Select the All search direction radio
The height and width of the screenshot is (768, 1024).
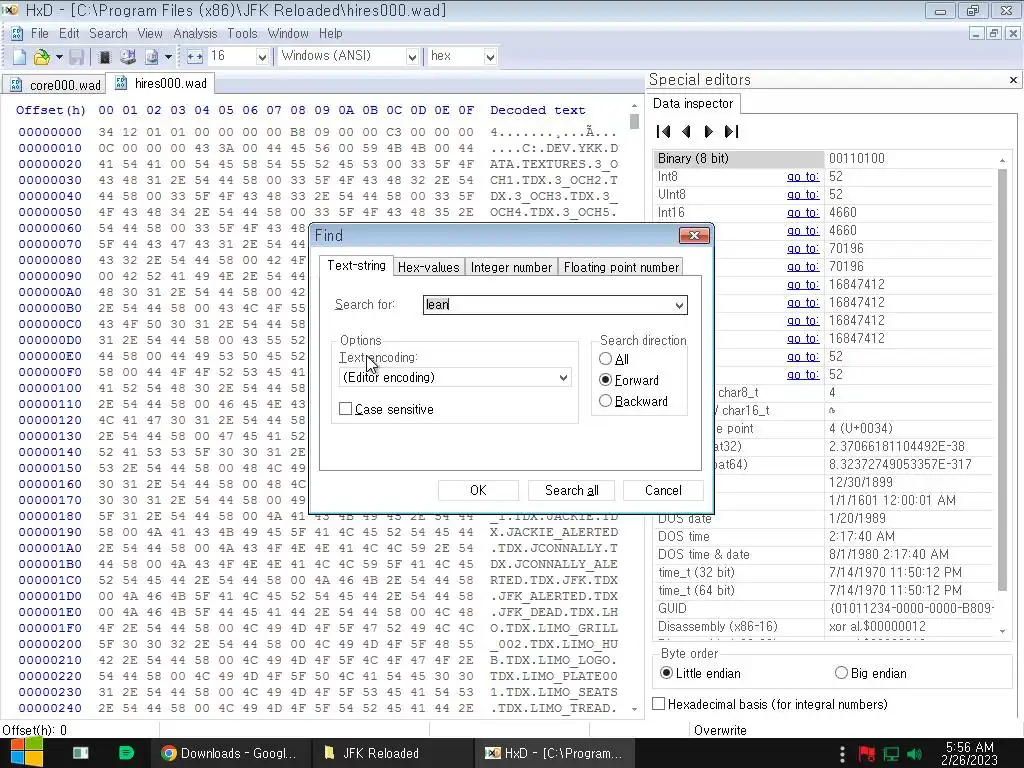[605, 359]
